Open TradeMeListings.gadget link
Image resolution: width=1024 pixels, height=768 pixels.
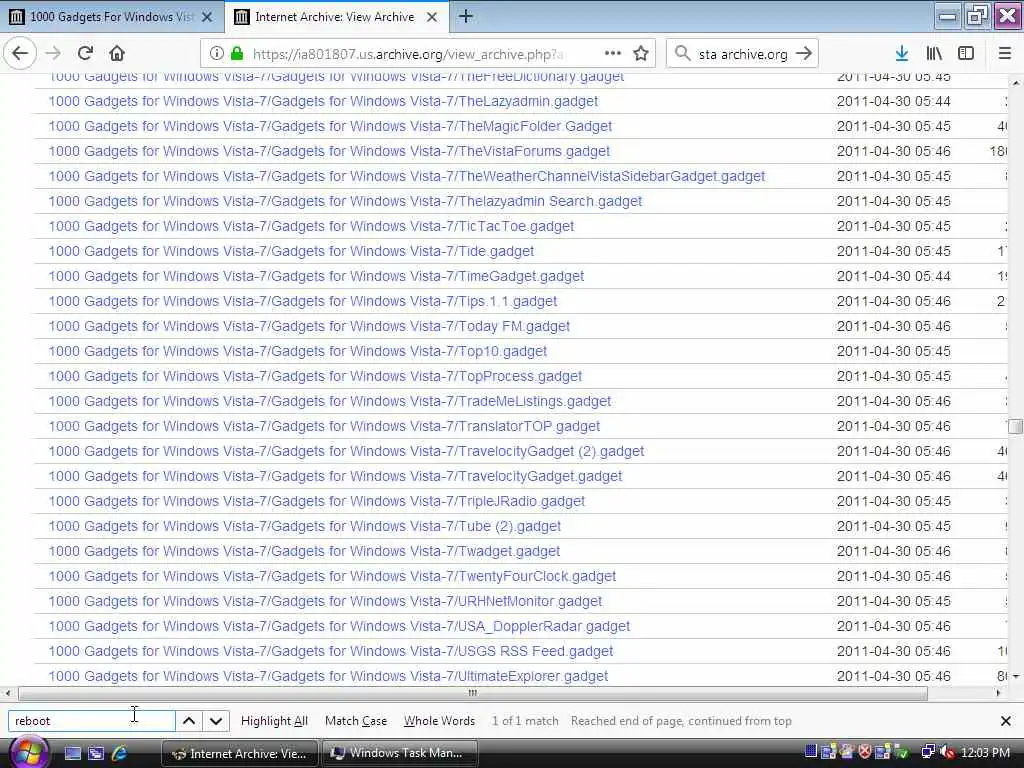click(x=330, y=401)
